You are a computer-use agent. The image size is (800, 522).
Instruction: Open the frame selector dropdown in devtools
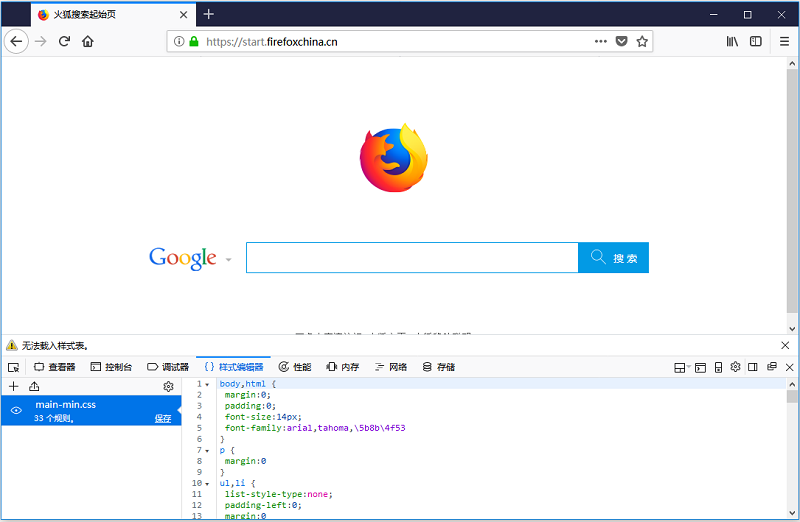pos(682,367)
